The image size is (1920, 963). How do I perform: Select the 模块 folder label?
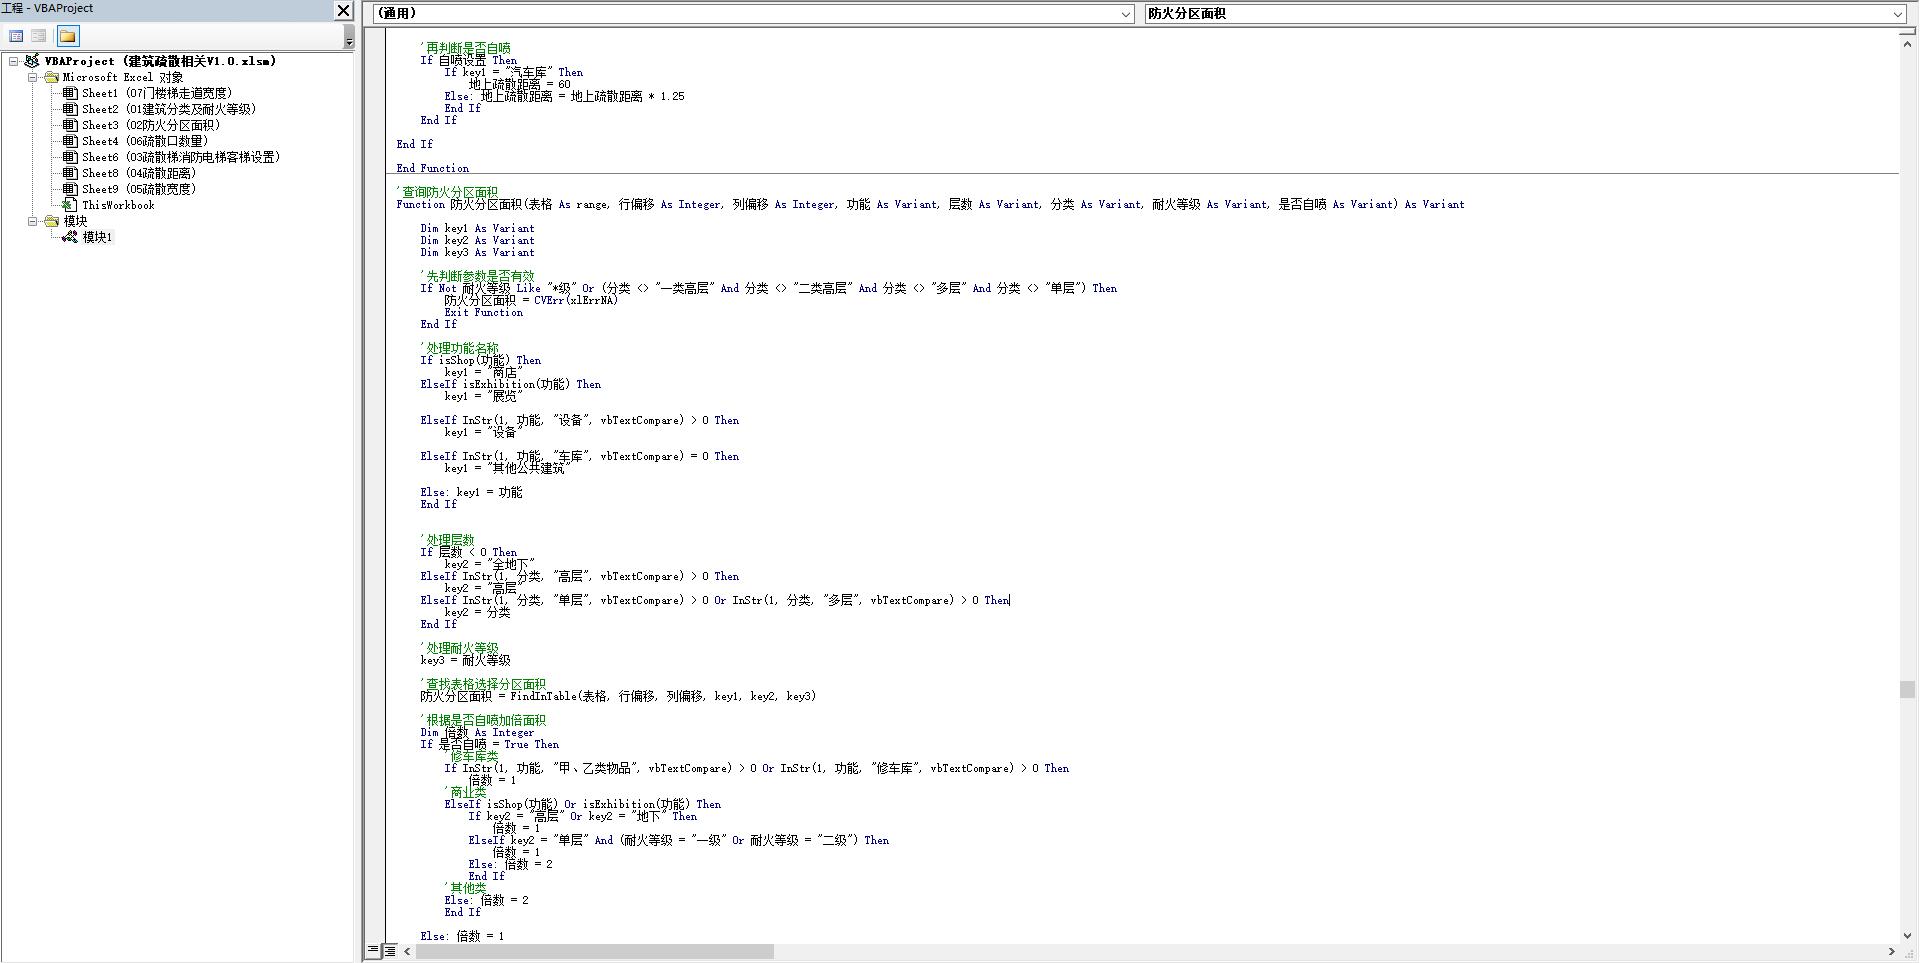coord(75,221)
